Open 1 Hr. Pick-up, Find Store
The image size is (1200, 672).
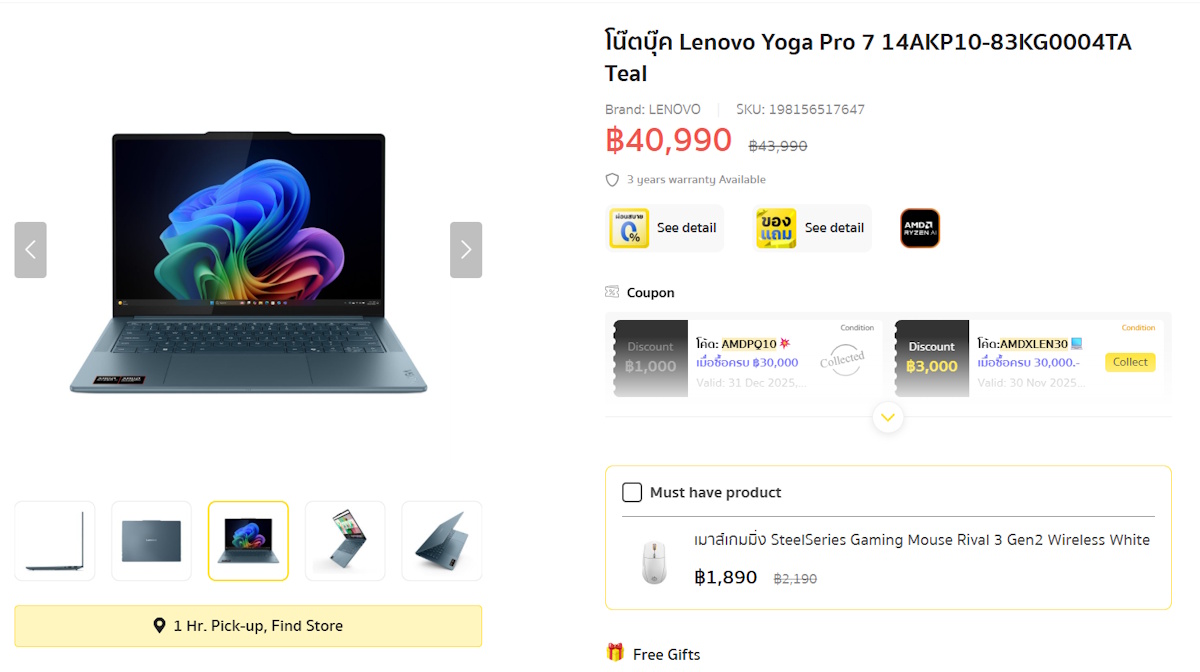248,626
